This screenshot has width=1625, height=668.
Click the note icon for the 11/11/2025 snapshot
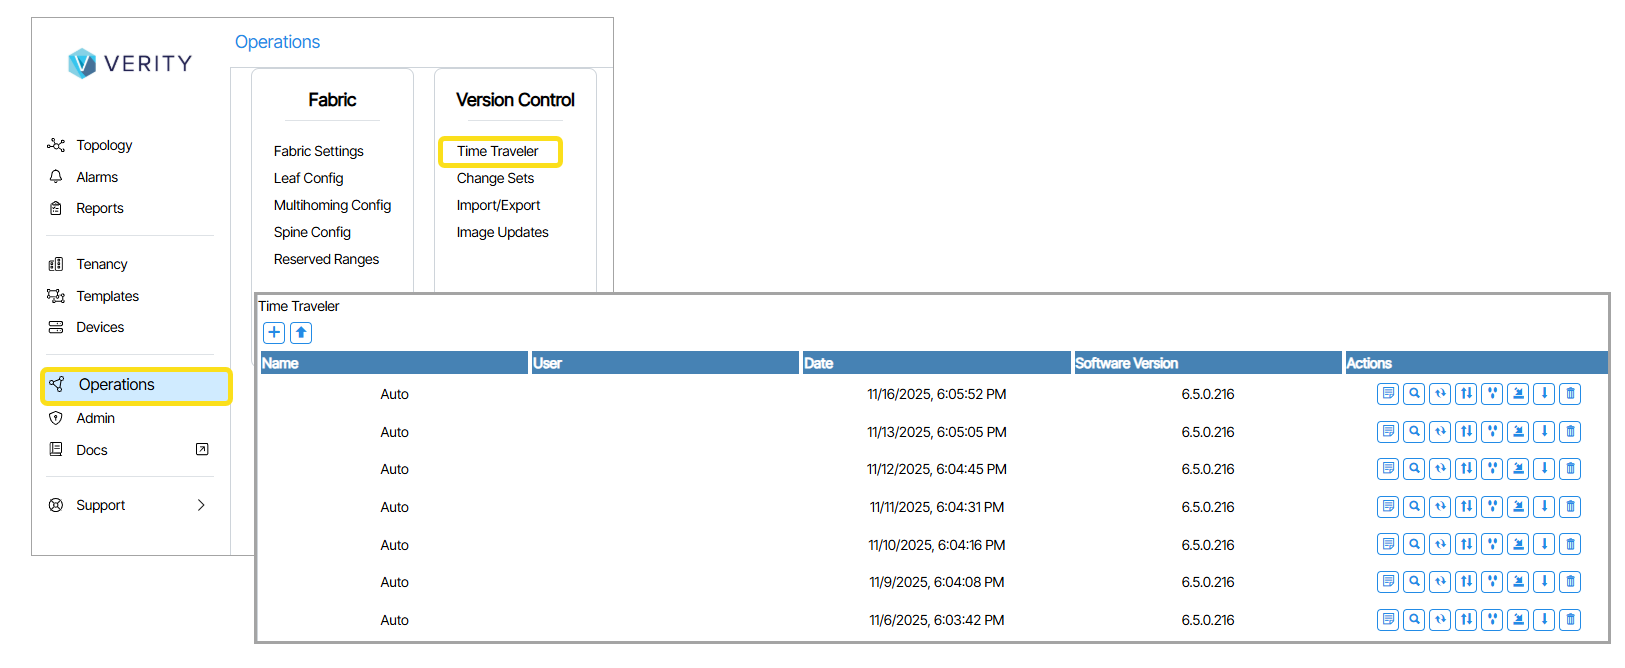click(1388, 507)
